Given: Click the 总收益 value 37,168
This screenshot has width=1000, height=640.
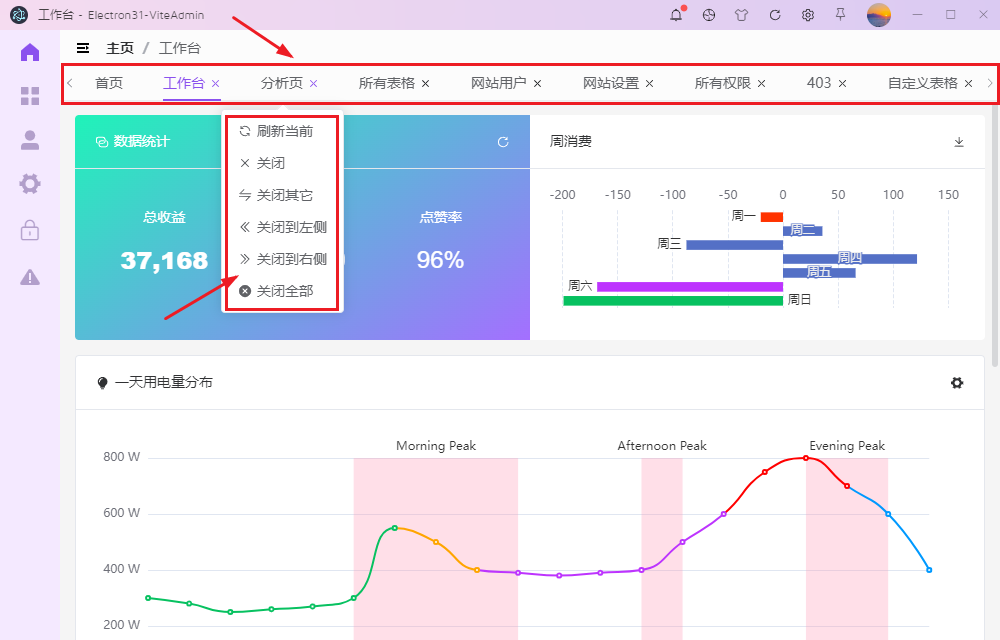Looking at the screenshot, I should pyautogui.click(x=165, y=260).
